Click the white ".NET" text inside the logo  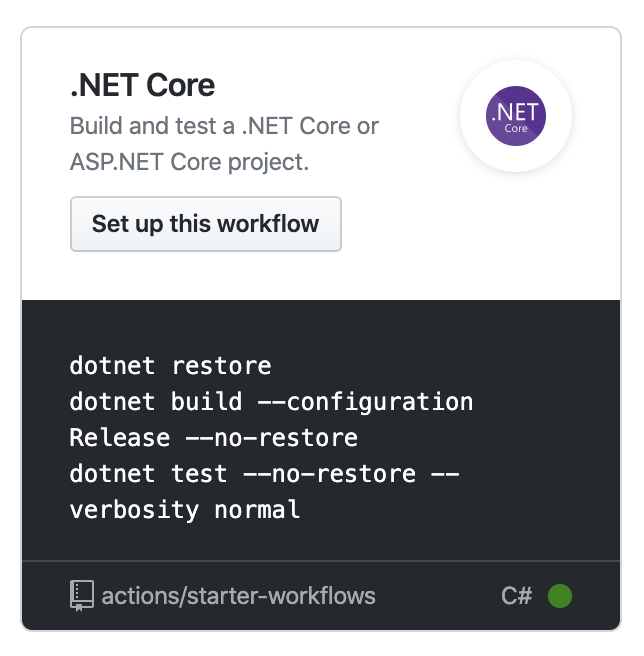coord(516,111)
